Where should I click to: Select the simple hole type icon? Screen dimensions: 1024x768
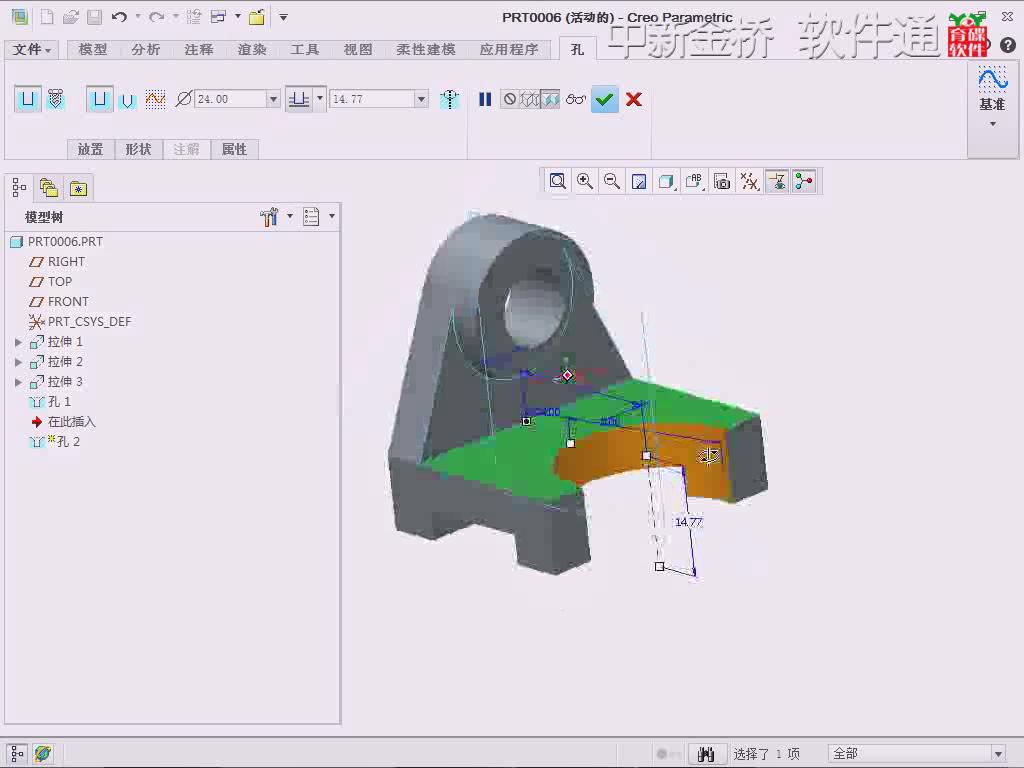27,99
